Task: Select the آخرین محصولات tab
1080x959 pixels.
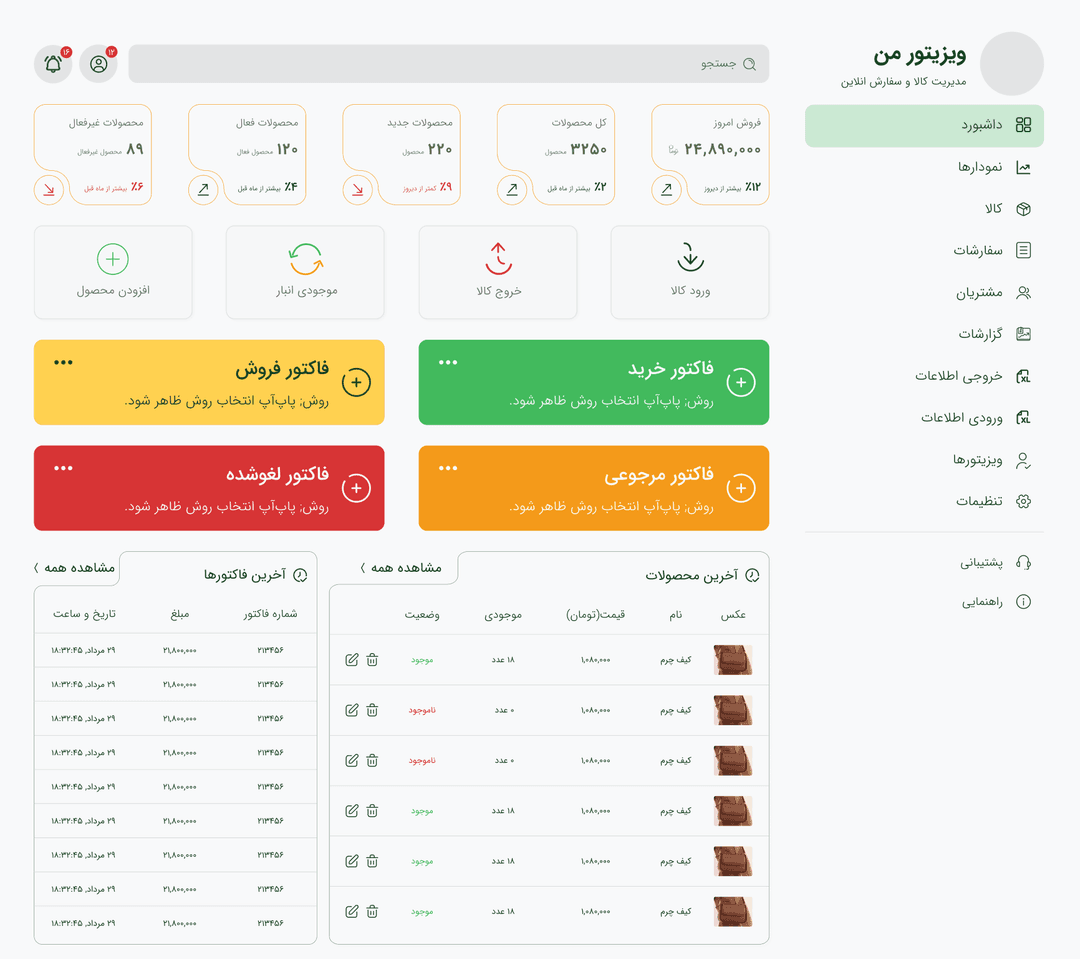Action: [x=702, y=575]
